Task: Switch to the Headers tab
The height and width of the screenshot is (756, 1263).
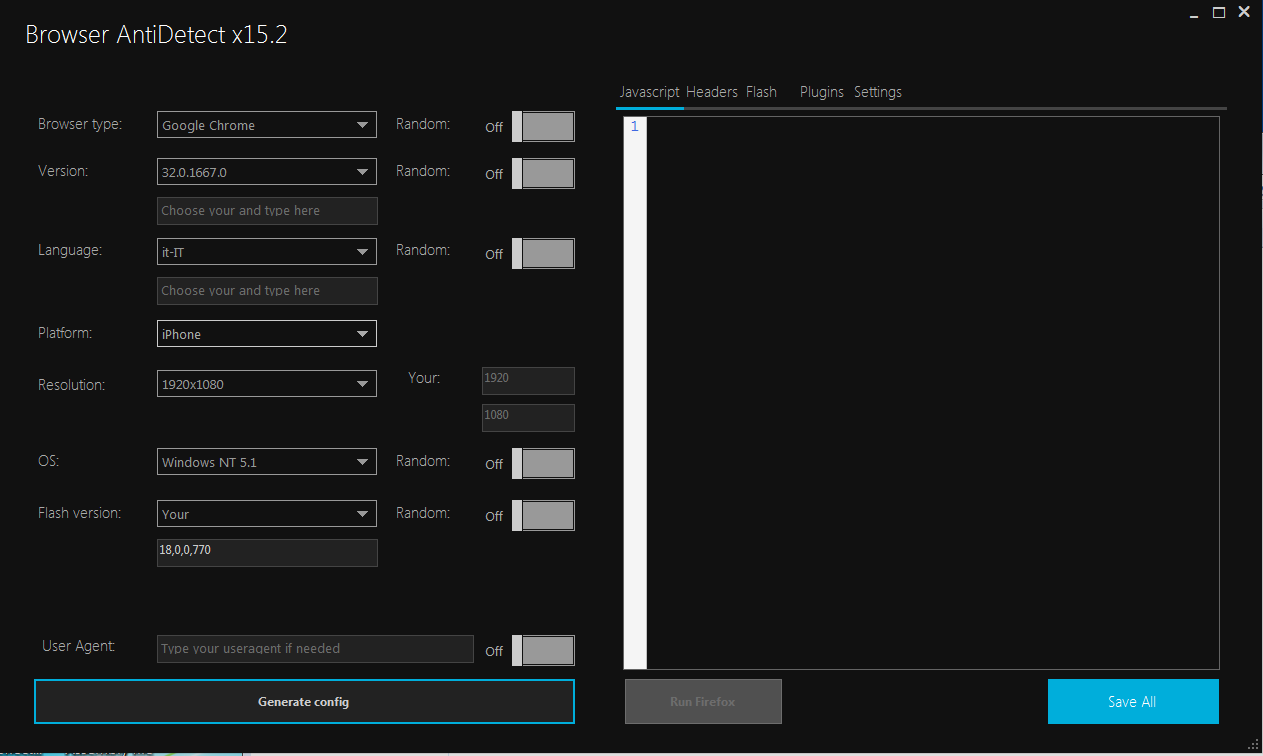Action: coord(712,92)
